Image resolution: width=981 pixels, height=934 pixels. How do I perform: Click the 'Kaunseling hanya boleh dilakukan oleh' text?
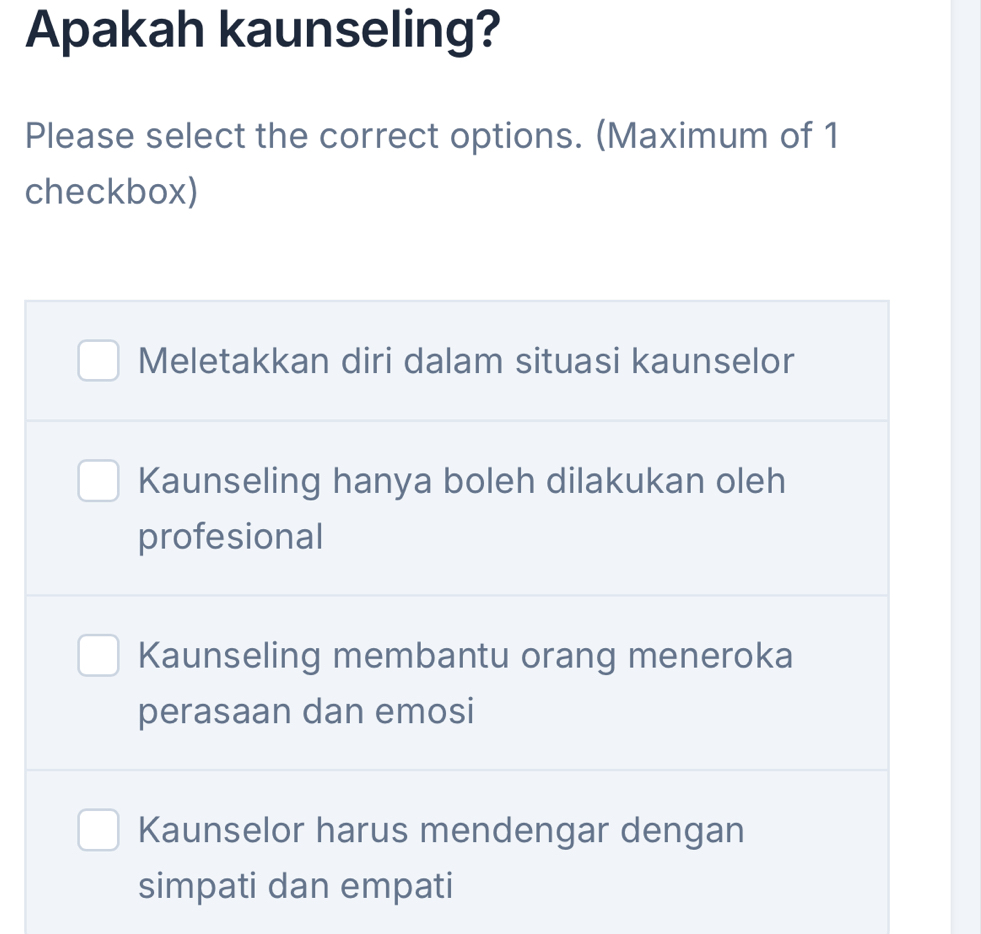click(462, 481)
